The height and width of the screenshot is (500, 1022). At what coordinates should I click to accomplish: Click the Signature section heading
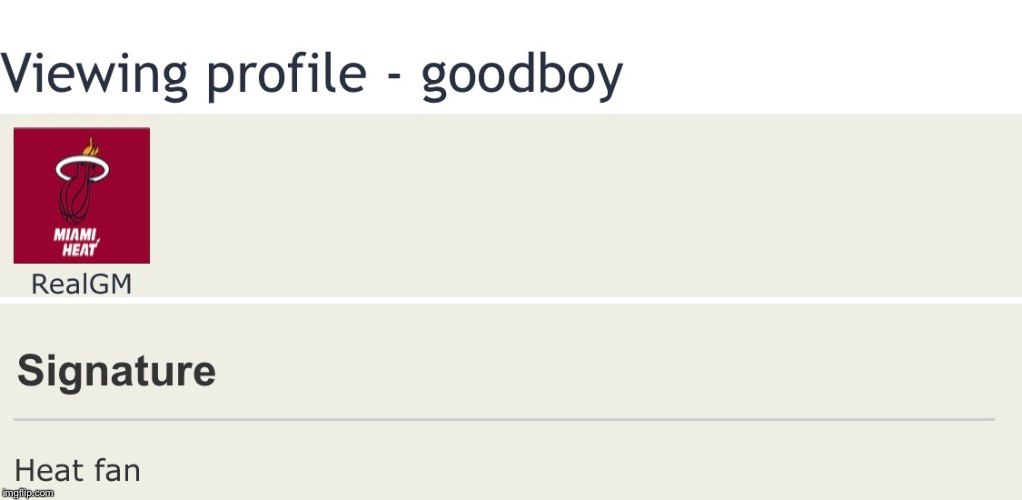[x=117, y=371]
